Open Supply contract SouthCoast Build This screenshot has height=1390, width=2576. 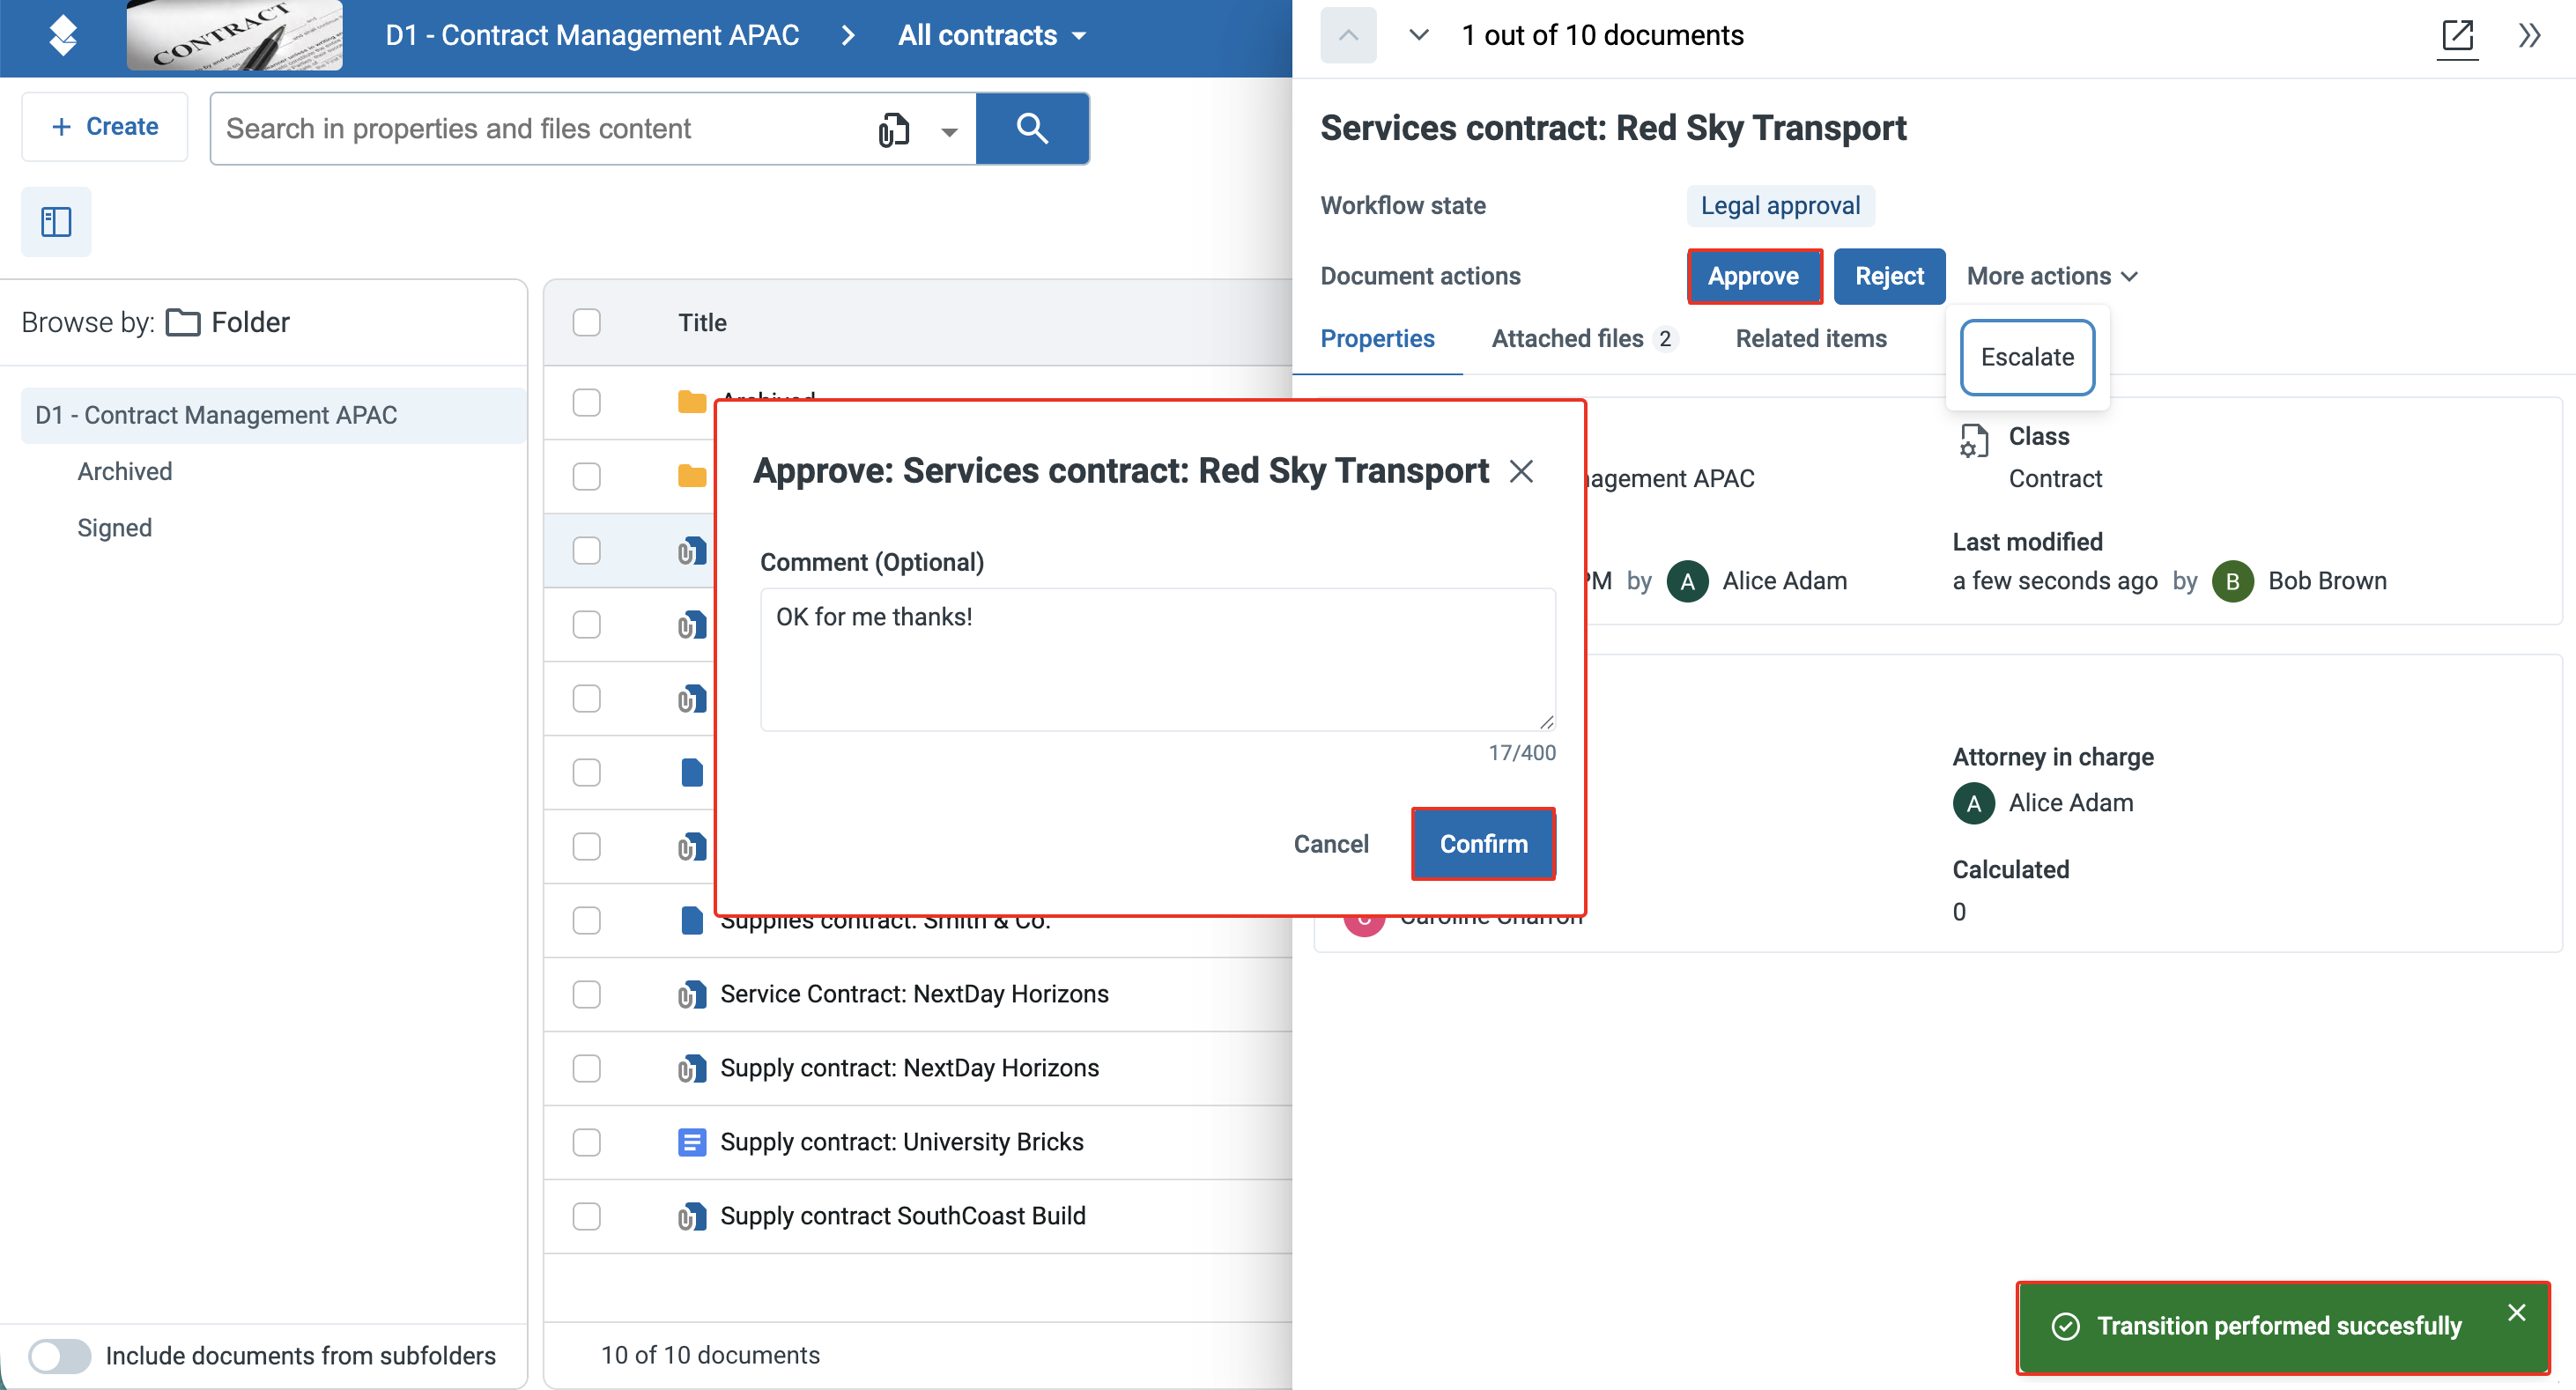point(903,1216)
